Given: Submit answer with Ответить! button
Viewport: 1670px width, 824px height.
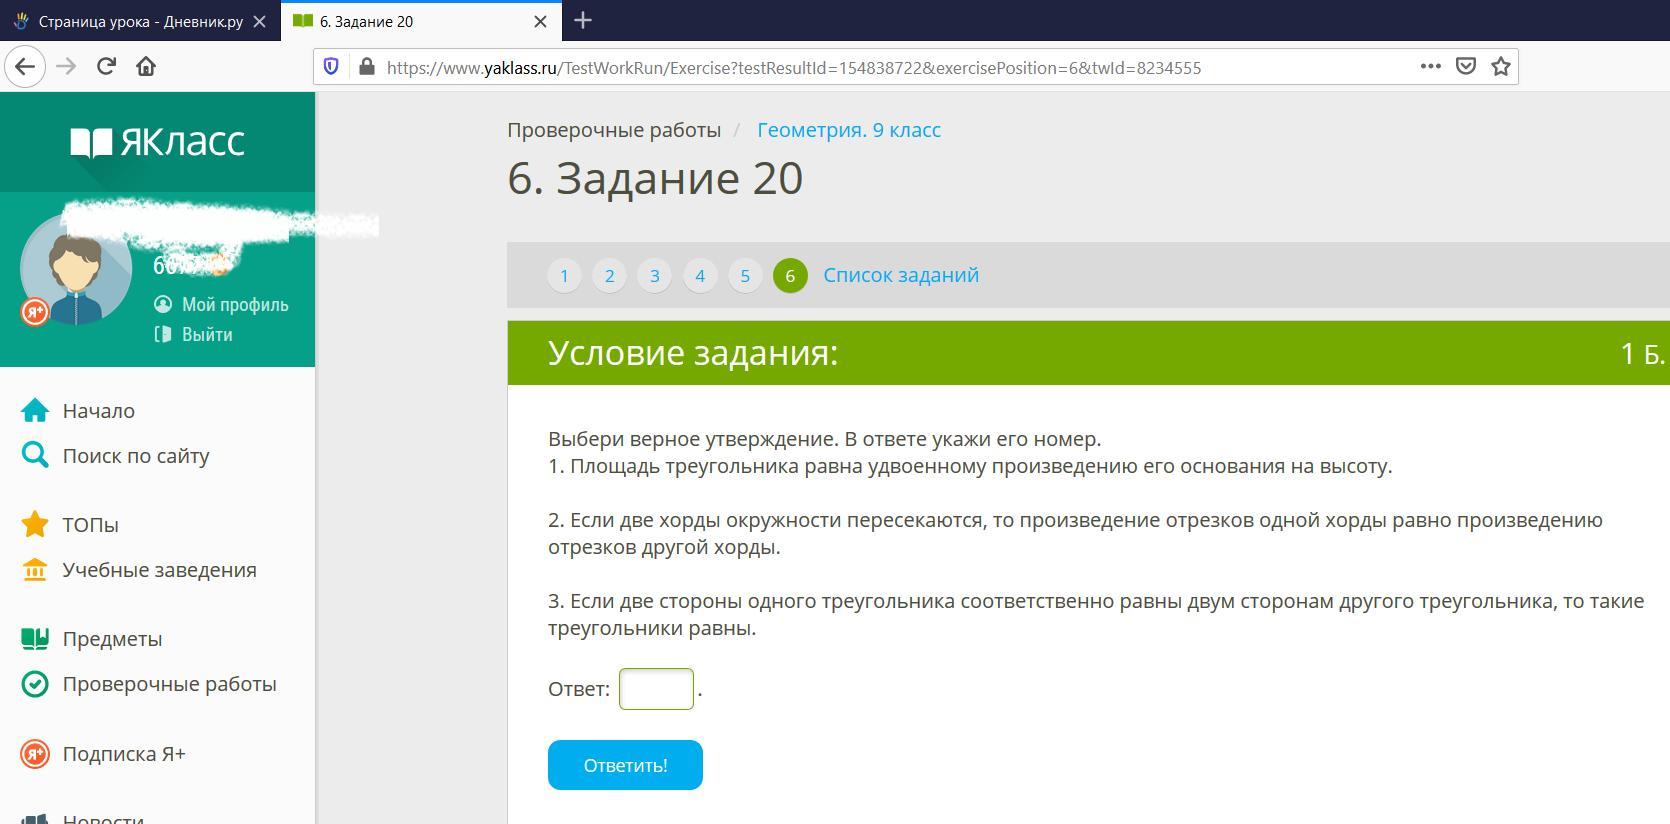Looking at the screenshot, I should click(625, 765).
